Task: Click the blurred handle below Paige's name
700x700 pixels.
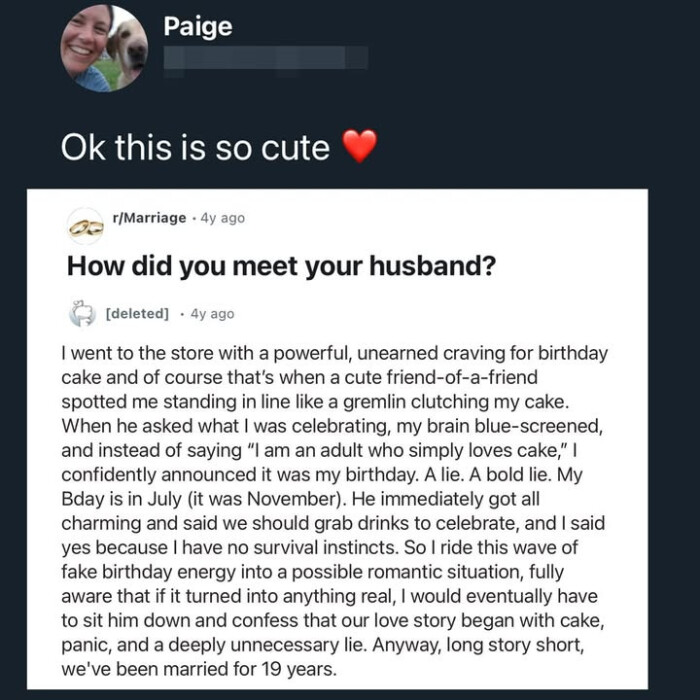Action: 265,58
